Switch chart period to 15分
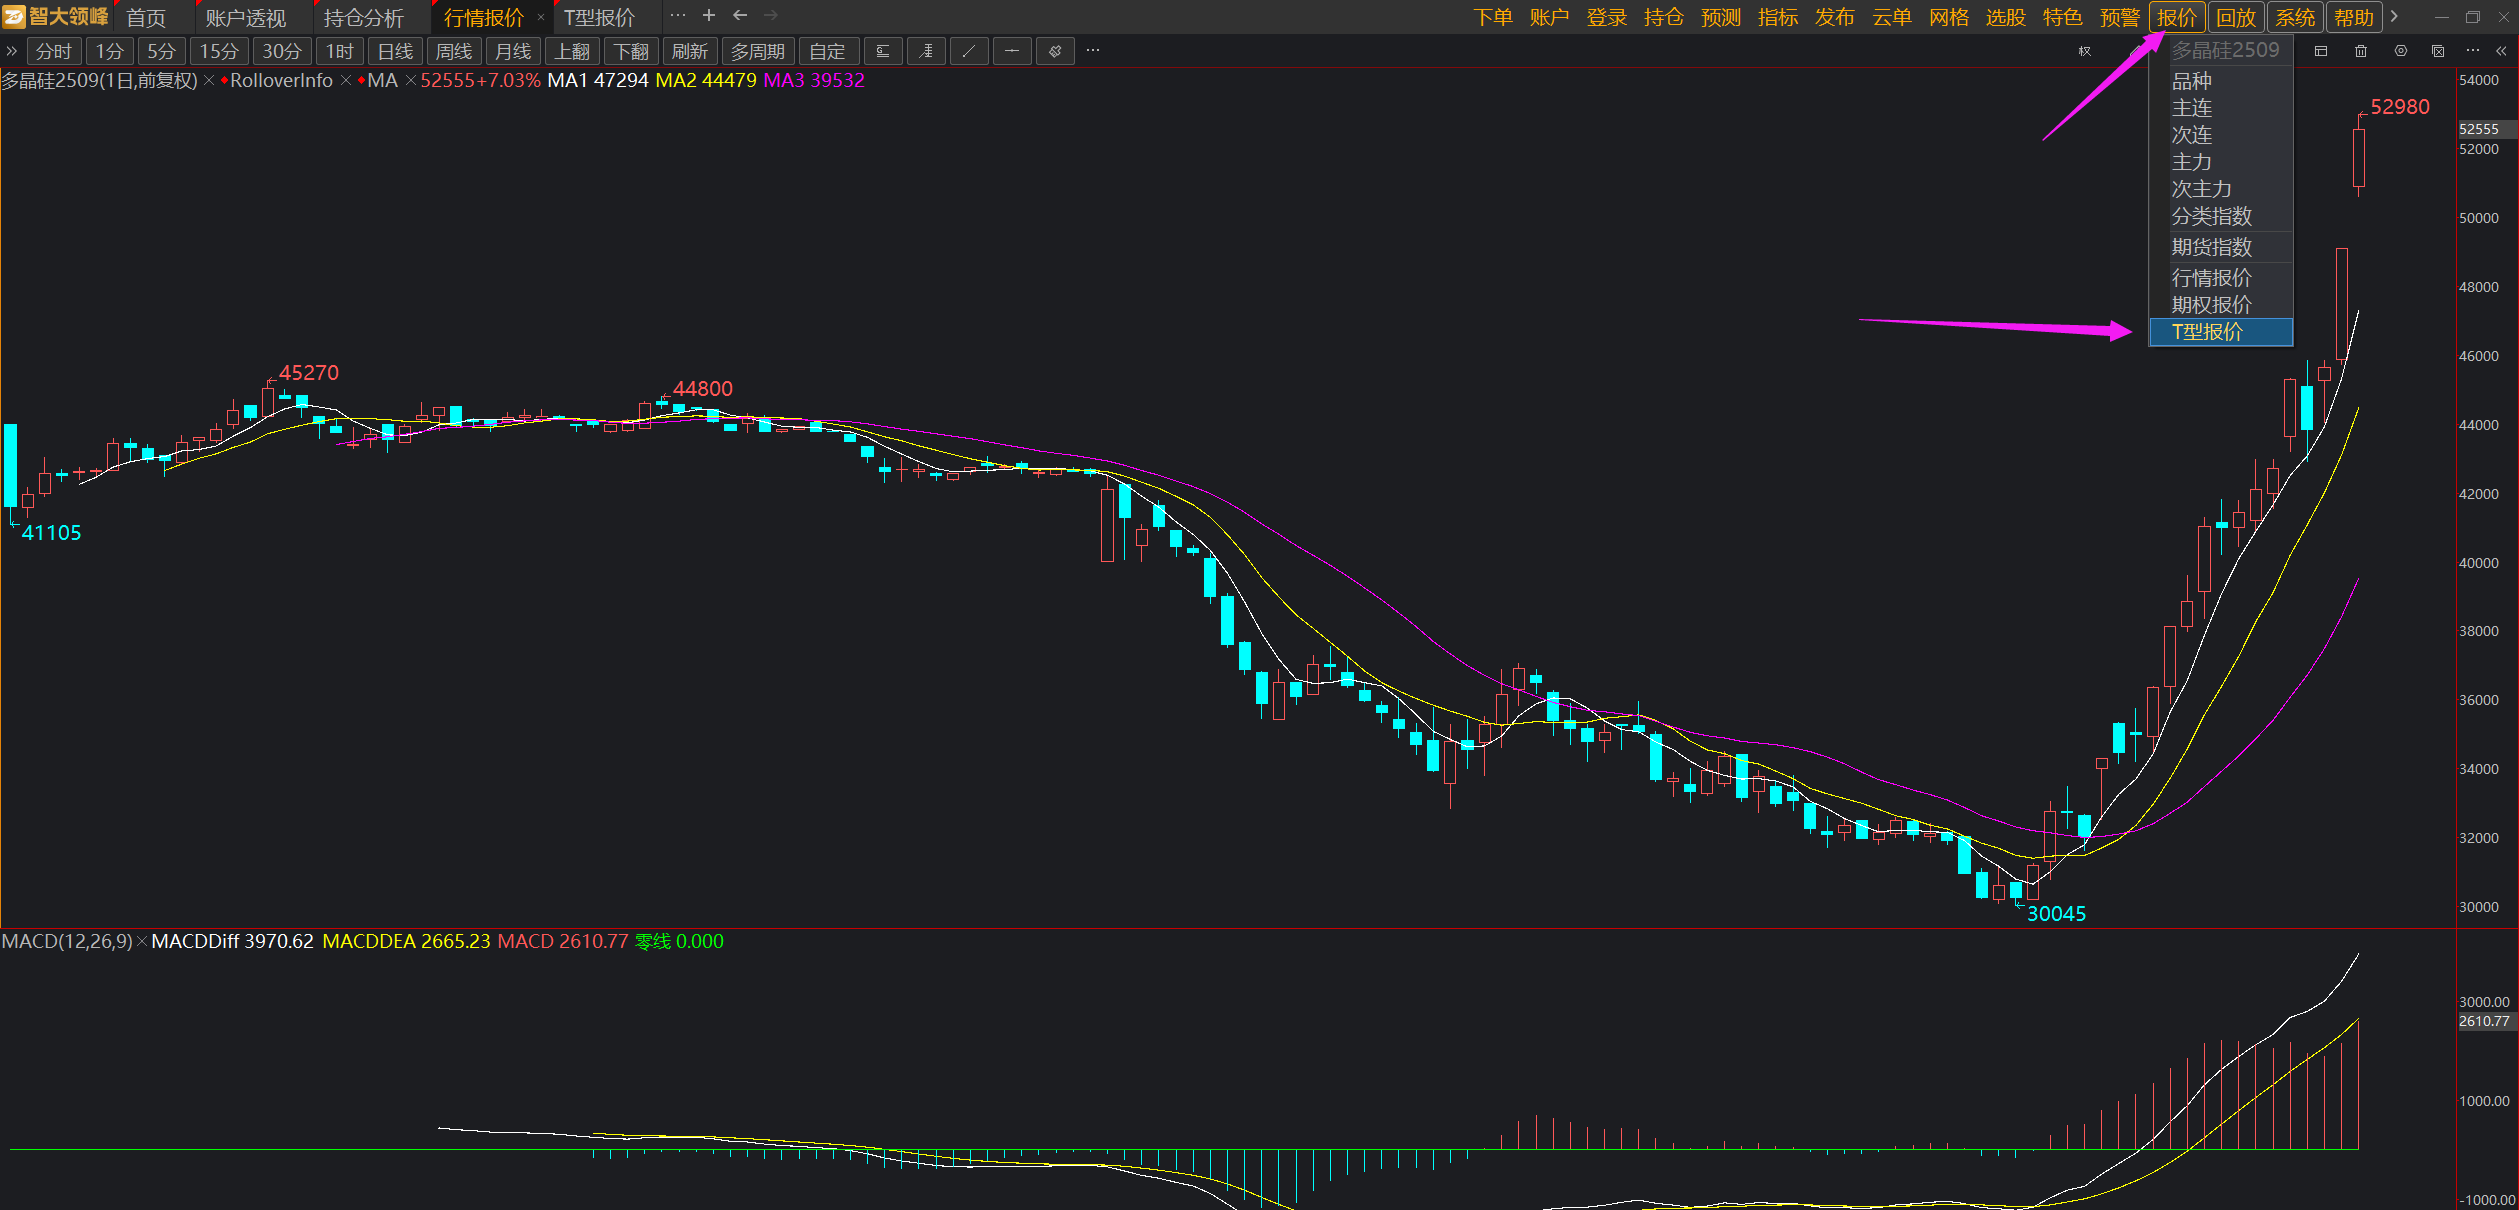The height and width of the screenshot is (1210, 2519). (219, 51)
